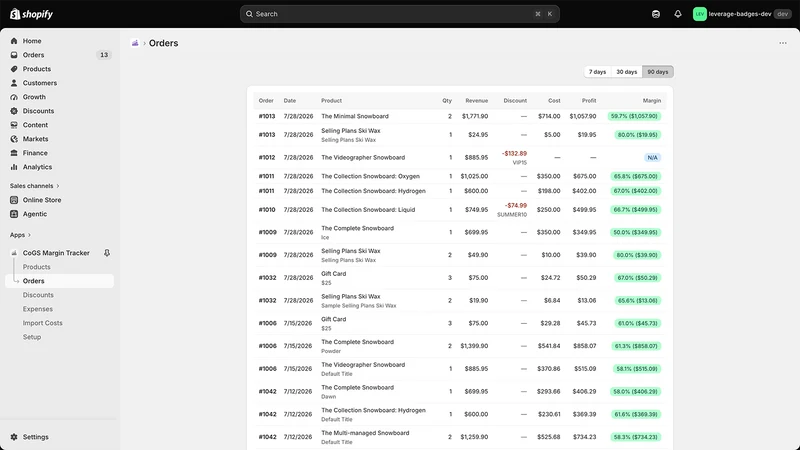The height and width of the screenshot is (450, 800).
Task: Open Products under CoGS Margin Tracker
Action: coord(36,267)
